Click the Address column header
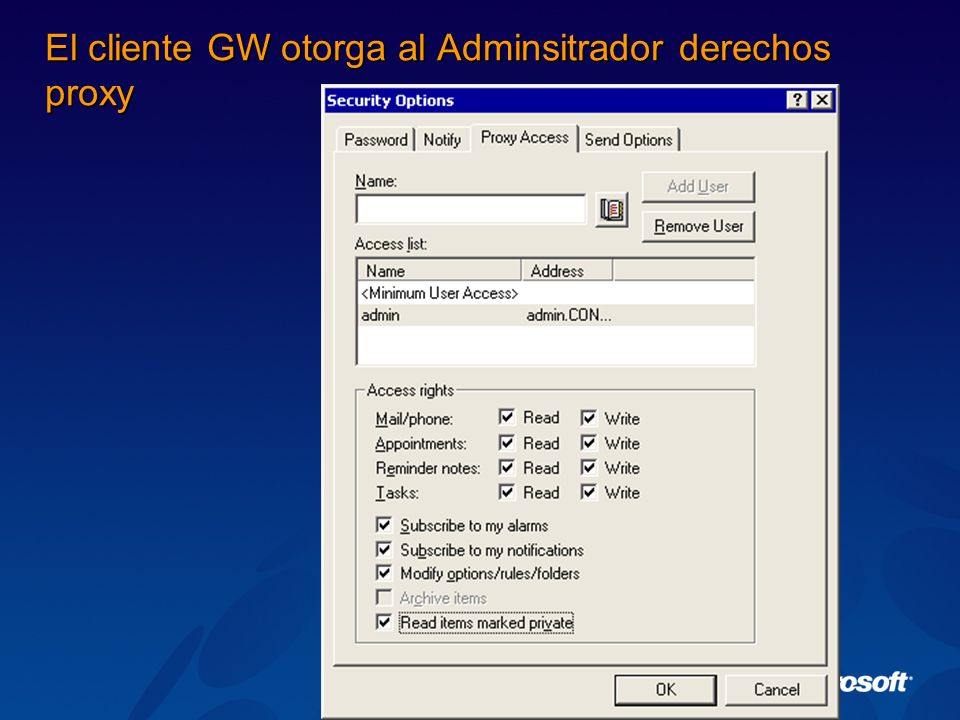This screenshot has width=960, height=720. (x=567, y=271)
